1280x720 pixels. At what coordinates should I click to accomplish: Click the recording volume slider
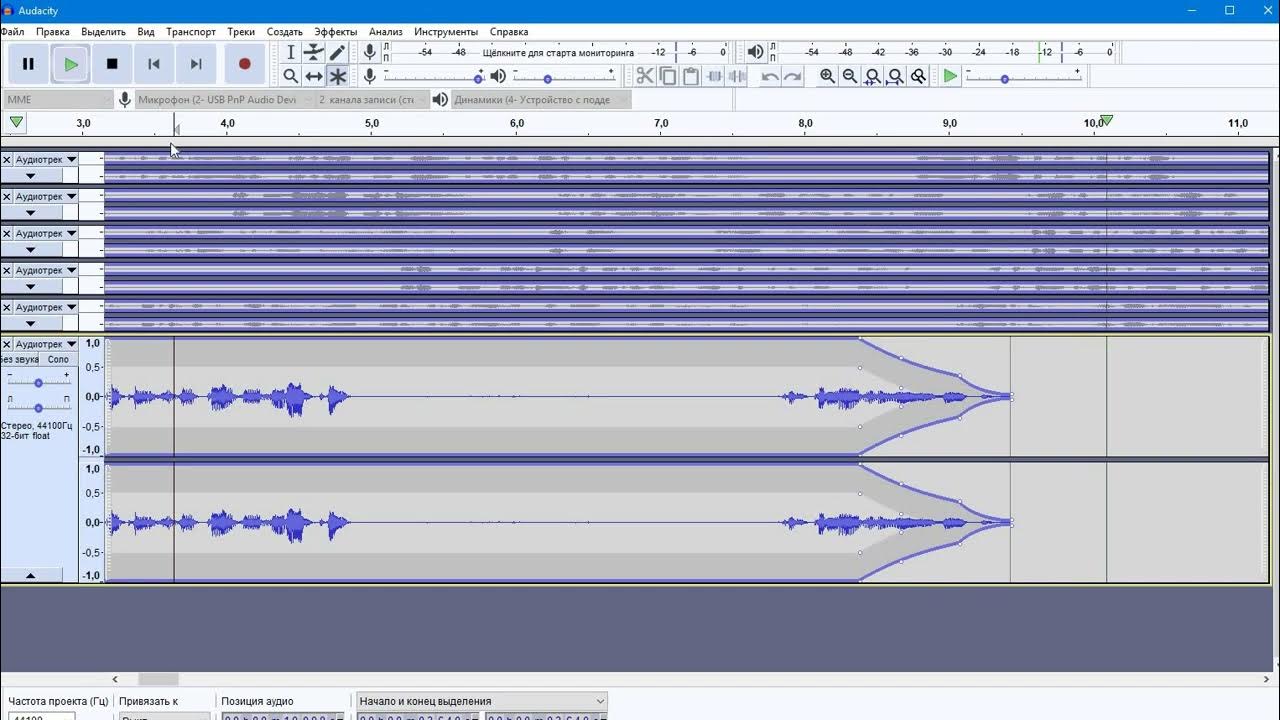point(432,76)
